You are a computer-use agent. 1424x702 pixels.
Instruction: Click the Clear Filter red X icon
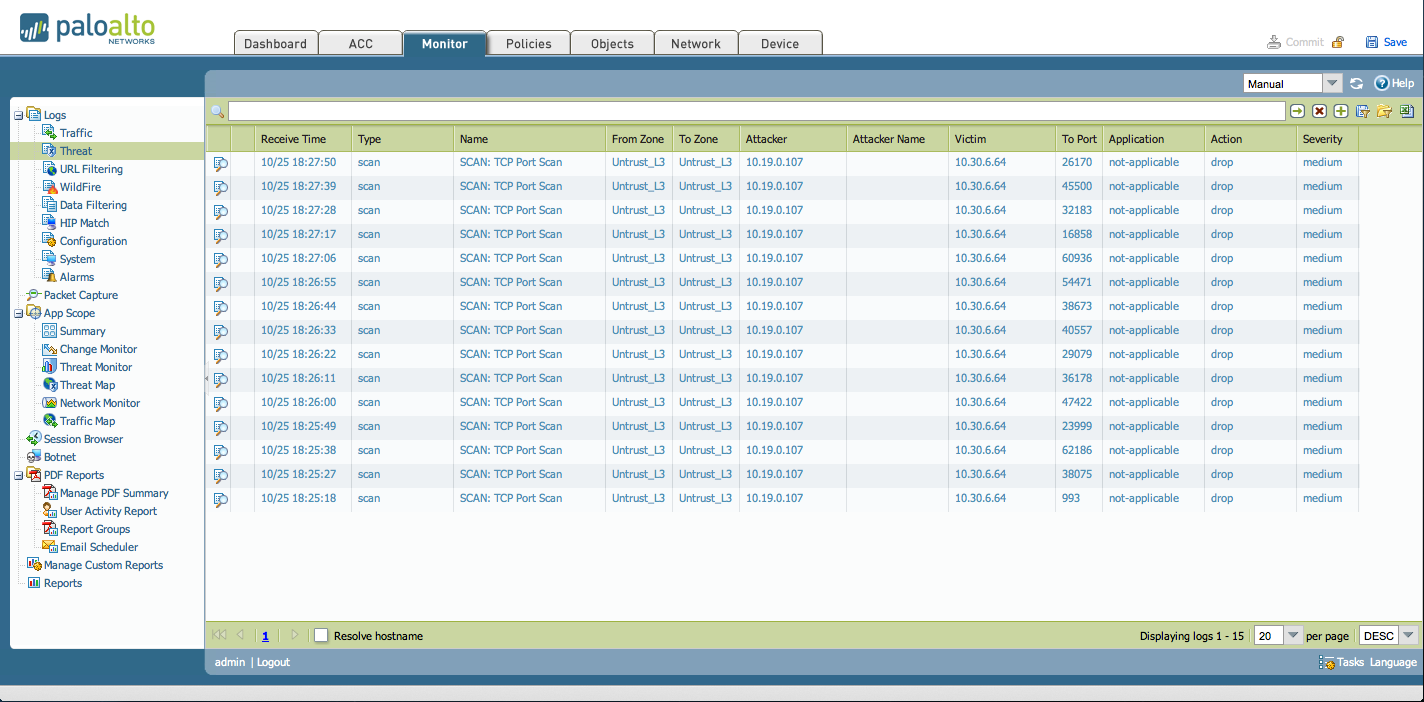pyautogui.click(x=1319, y=111)
